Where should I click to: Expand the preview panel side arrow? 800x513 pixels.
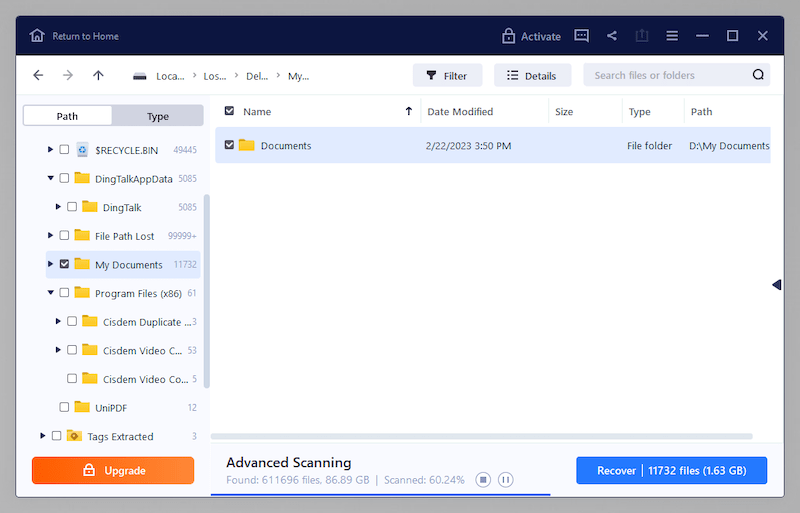pos(777,285)
